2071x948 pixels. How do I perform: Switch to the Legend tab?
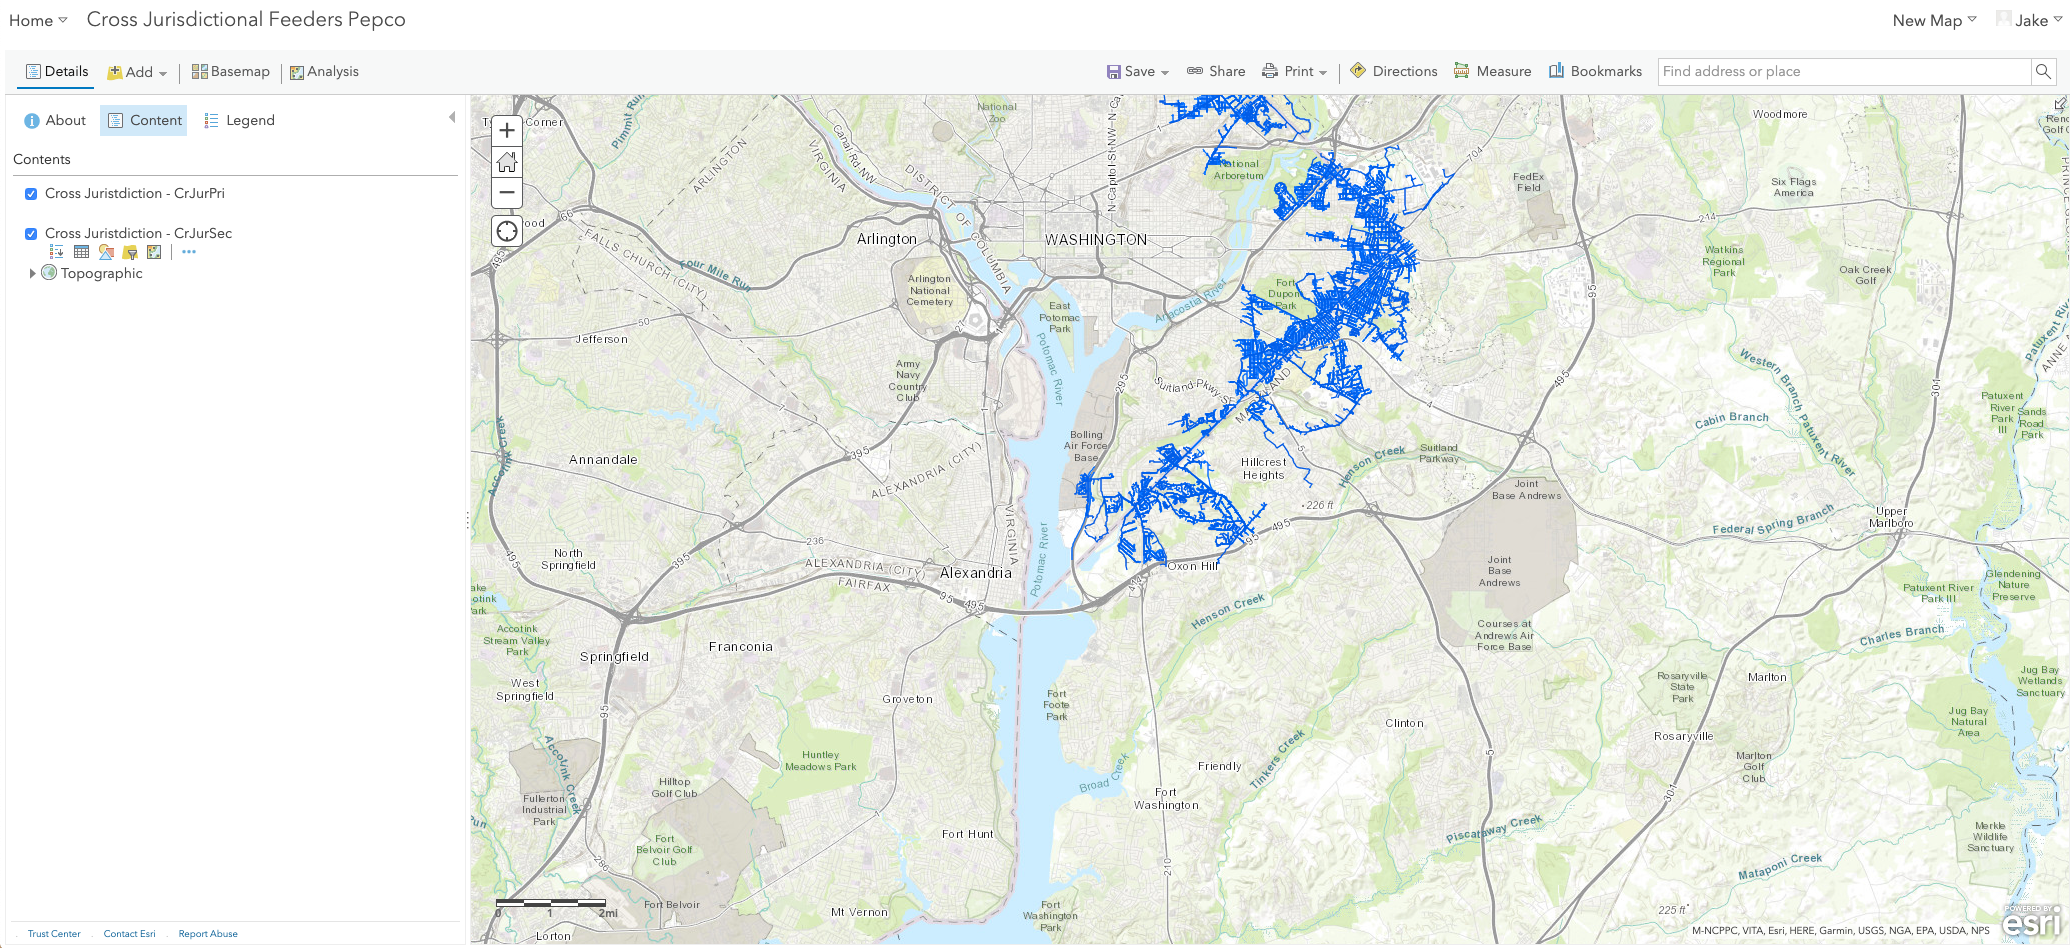239,120
